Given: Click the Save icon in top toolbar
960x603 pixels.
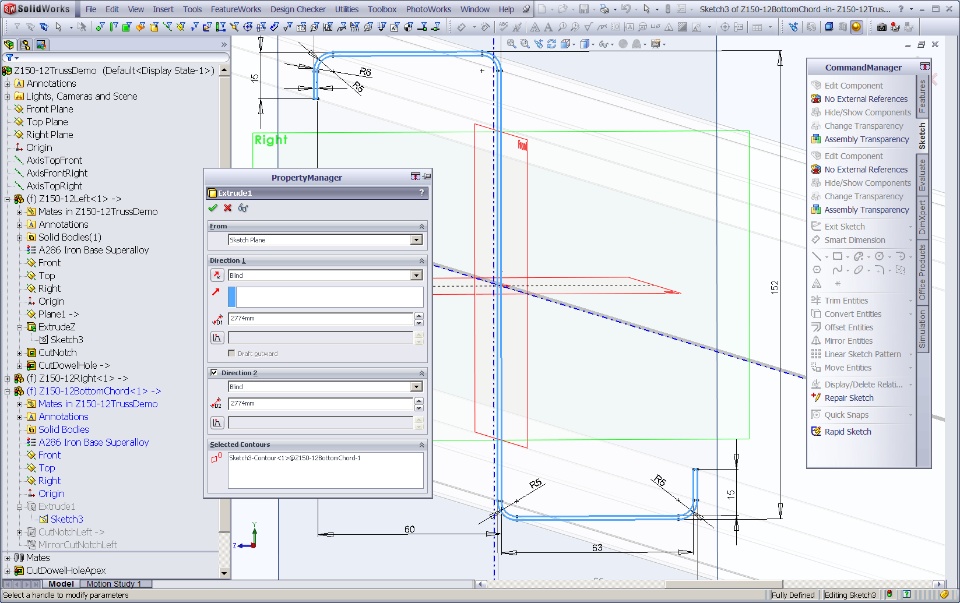Looking at the screenshot, I should tap(583, 9).
